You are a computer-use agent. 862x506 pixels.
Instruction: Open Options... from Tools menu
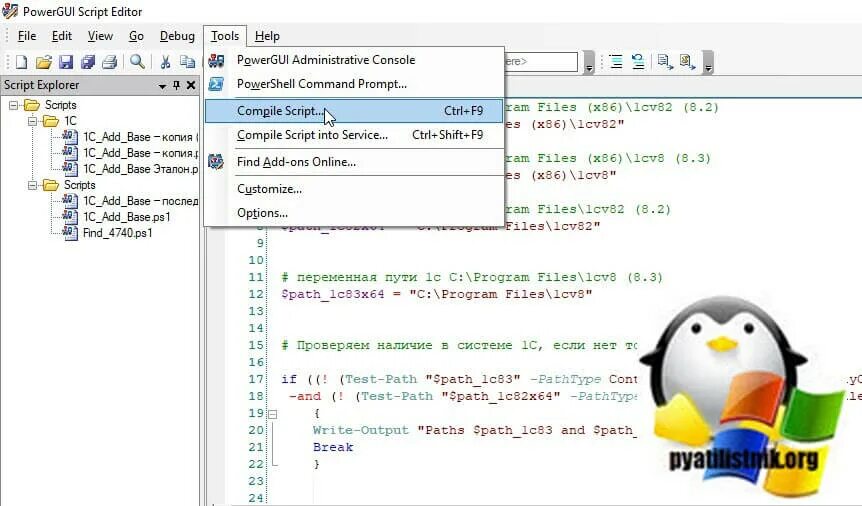tap(354, 213)
